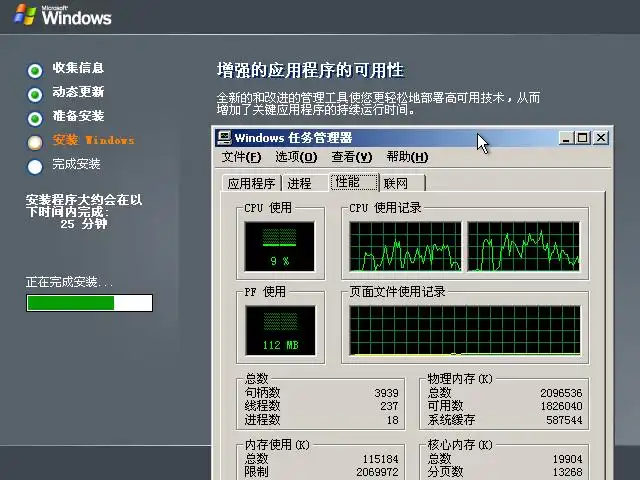Click the 完成安装 step label
The width and height of the screenshot is (640, 480).
(x=76, y=164)
